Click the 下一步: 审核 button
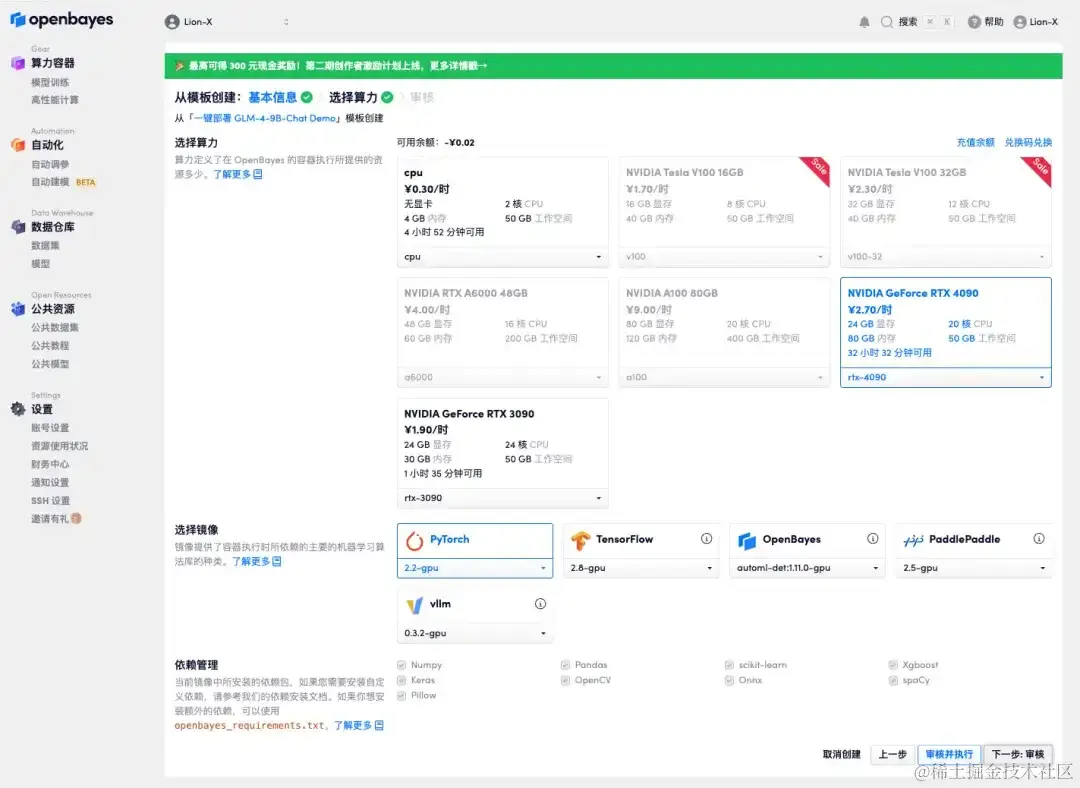The height and width of the screenshot is (788, 1080). pyautogui.click(x=1018, y=754)
